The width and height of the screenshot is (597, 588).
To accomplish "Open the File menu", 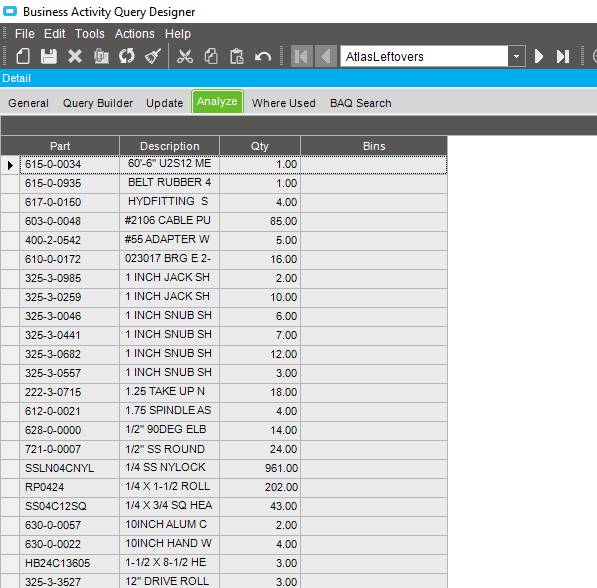I will click(x=25, y=34).
